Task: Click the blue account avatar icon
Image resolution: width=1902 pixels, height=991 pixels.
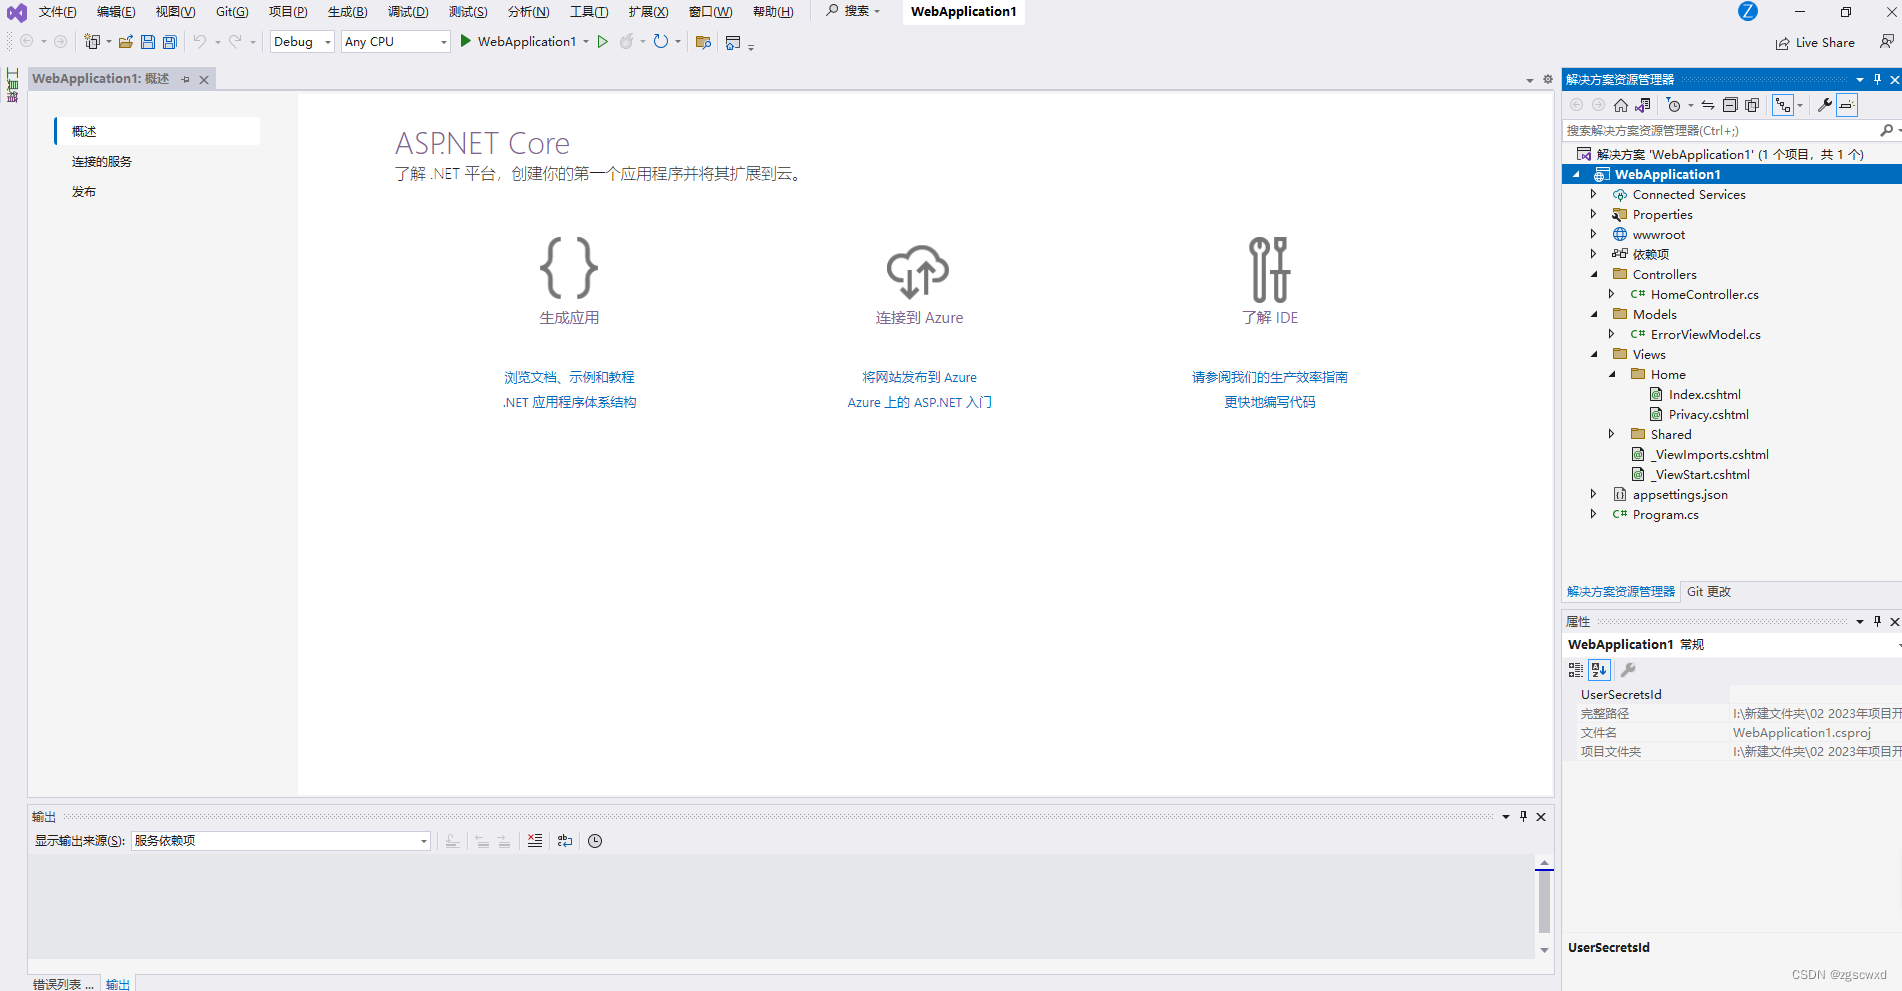Action: (1748, 11)
